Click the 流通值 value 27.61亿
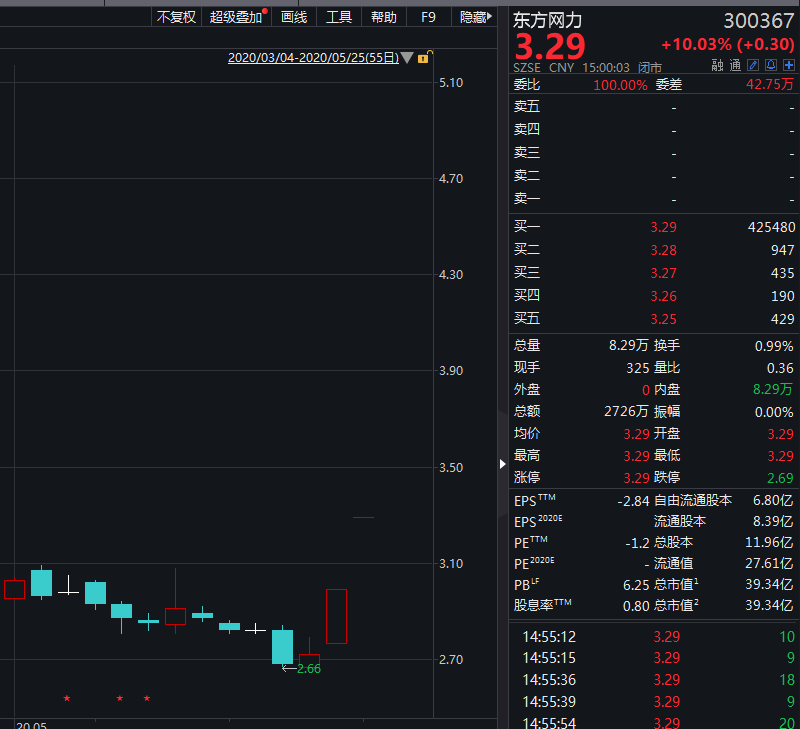The height and width of the screenshot is (729, 800). point(769,563)
